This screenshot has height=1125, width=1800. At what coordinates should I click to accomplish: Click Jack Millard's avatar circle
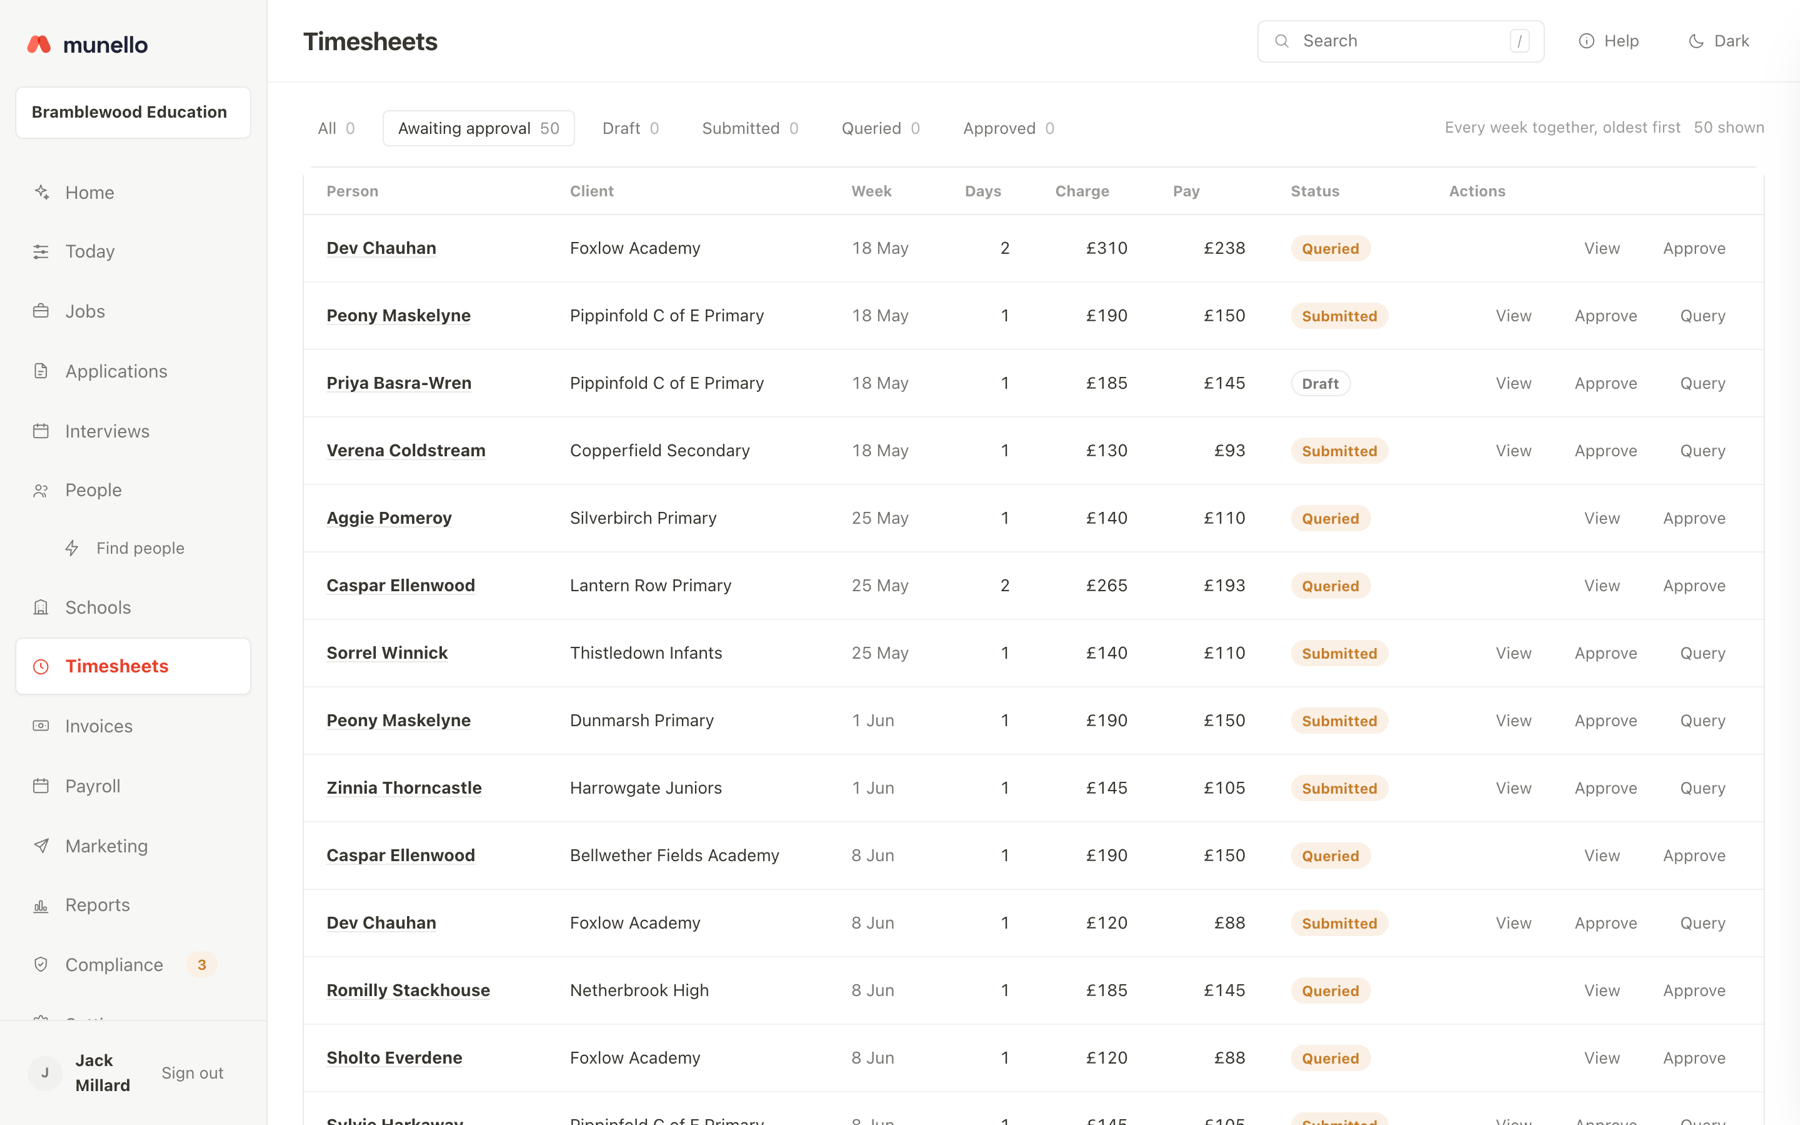(x=45, y=1073)
